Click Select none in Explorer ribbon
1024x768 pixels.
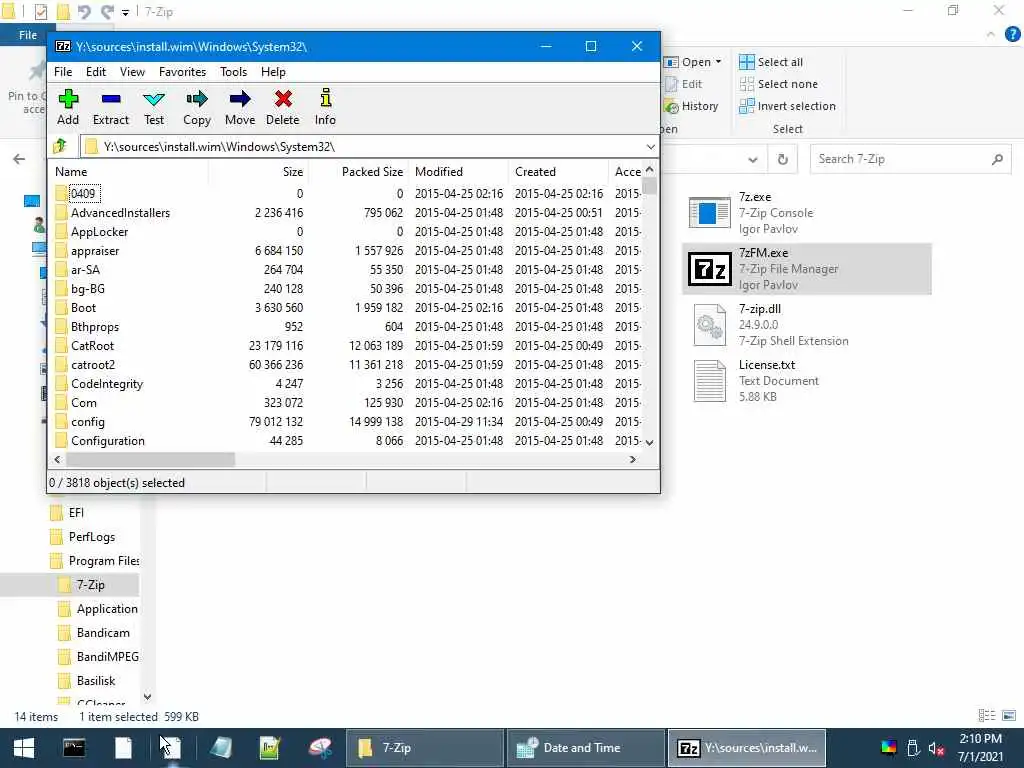coord(778,84)
